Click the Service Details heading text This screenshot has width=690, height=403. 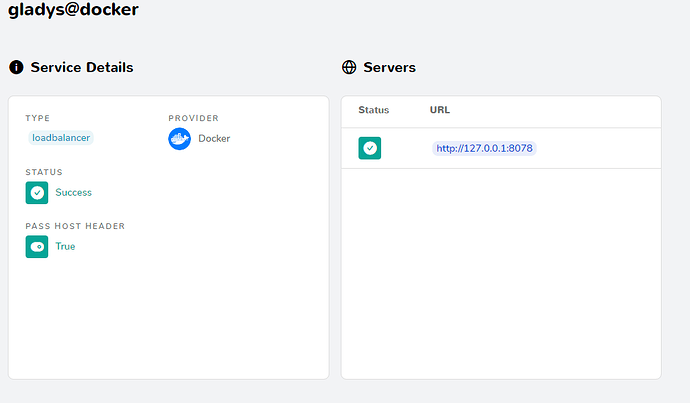click(82, 67)
